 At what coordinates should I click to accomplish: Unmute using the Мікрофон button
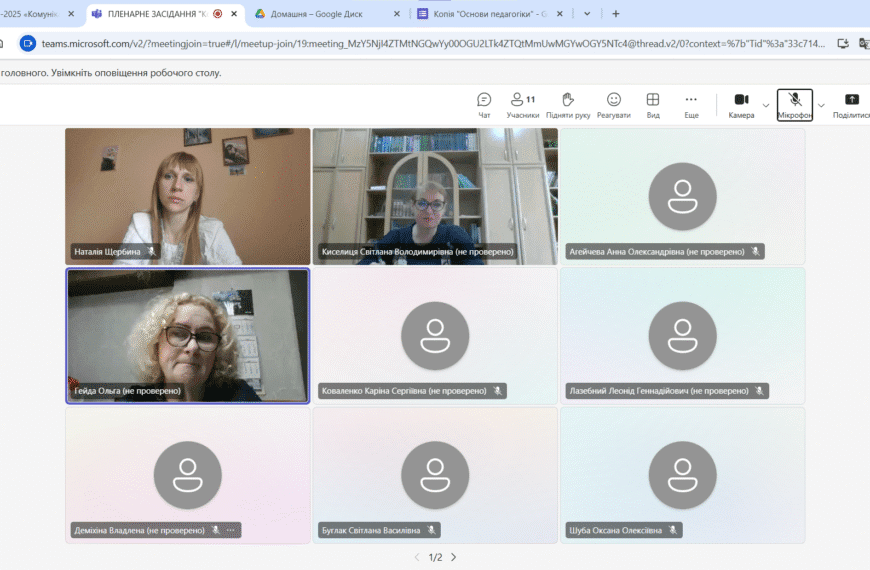coord(795,105)
